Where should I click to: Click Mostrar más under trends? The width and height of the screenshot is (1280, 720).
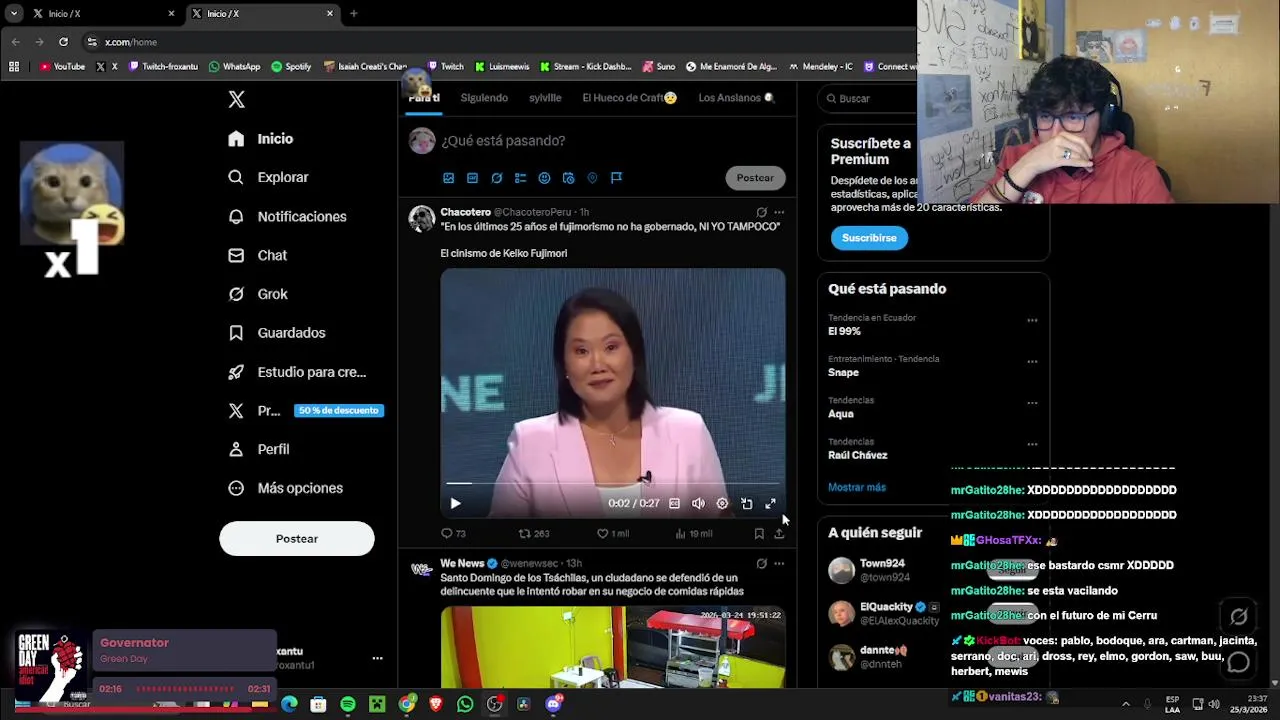(x=857, y=487)
